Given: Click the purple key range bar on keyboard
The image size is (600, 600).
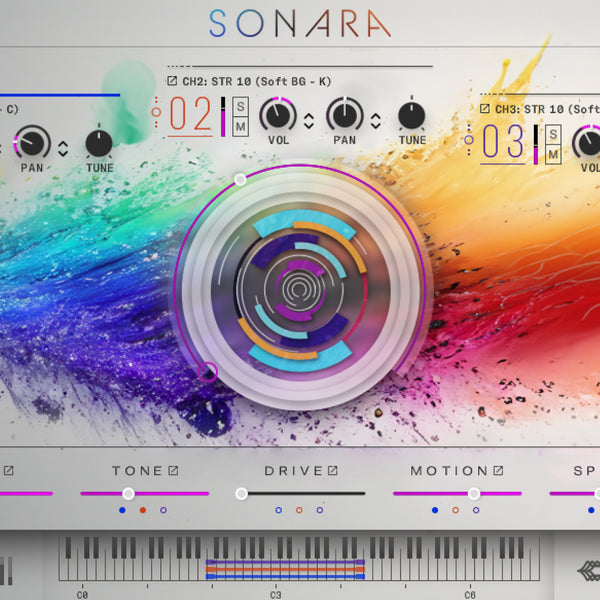Looking at the screenshot, I should [285, 562].
